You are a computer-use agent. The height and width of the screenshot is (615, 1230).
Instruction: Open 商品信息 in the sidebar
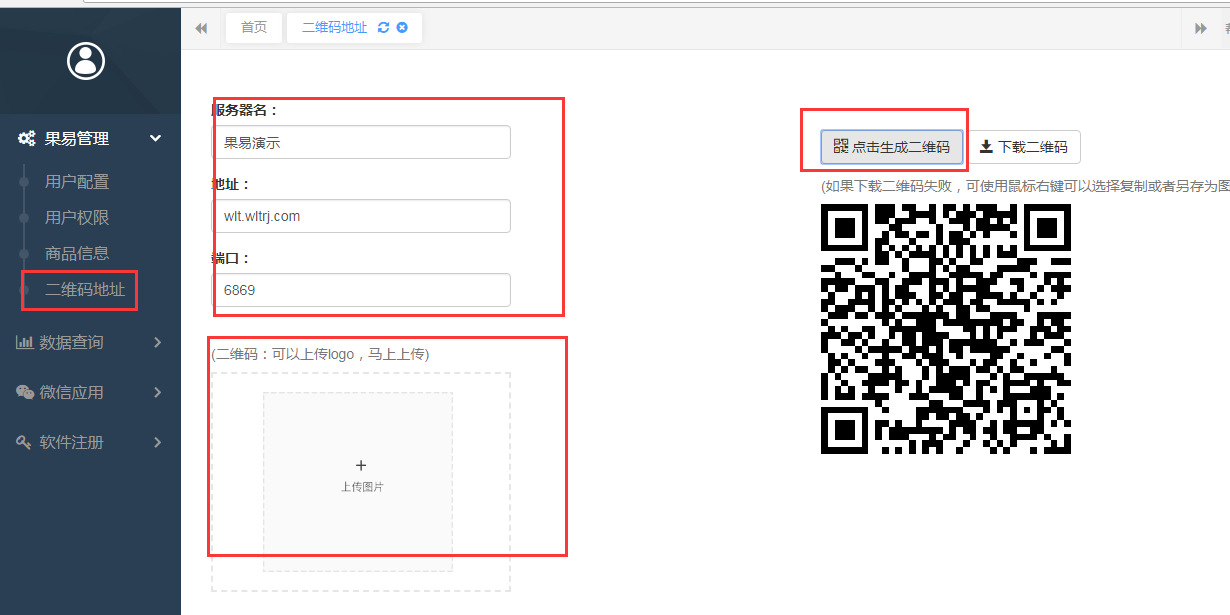tap(77, 254)
